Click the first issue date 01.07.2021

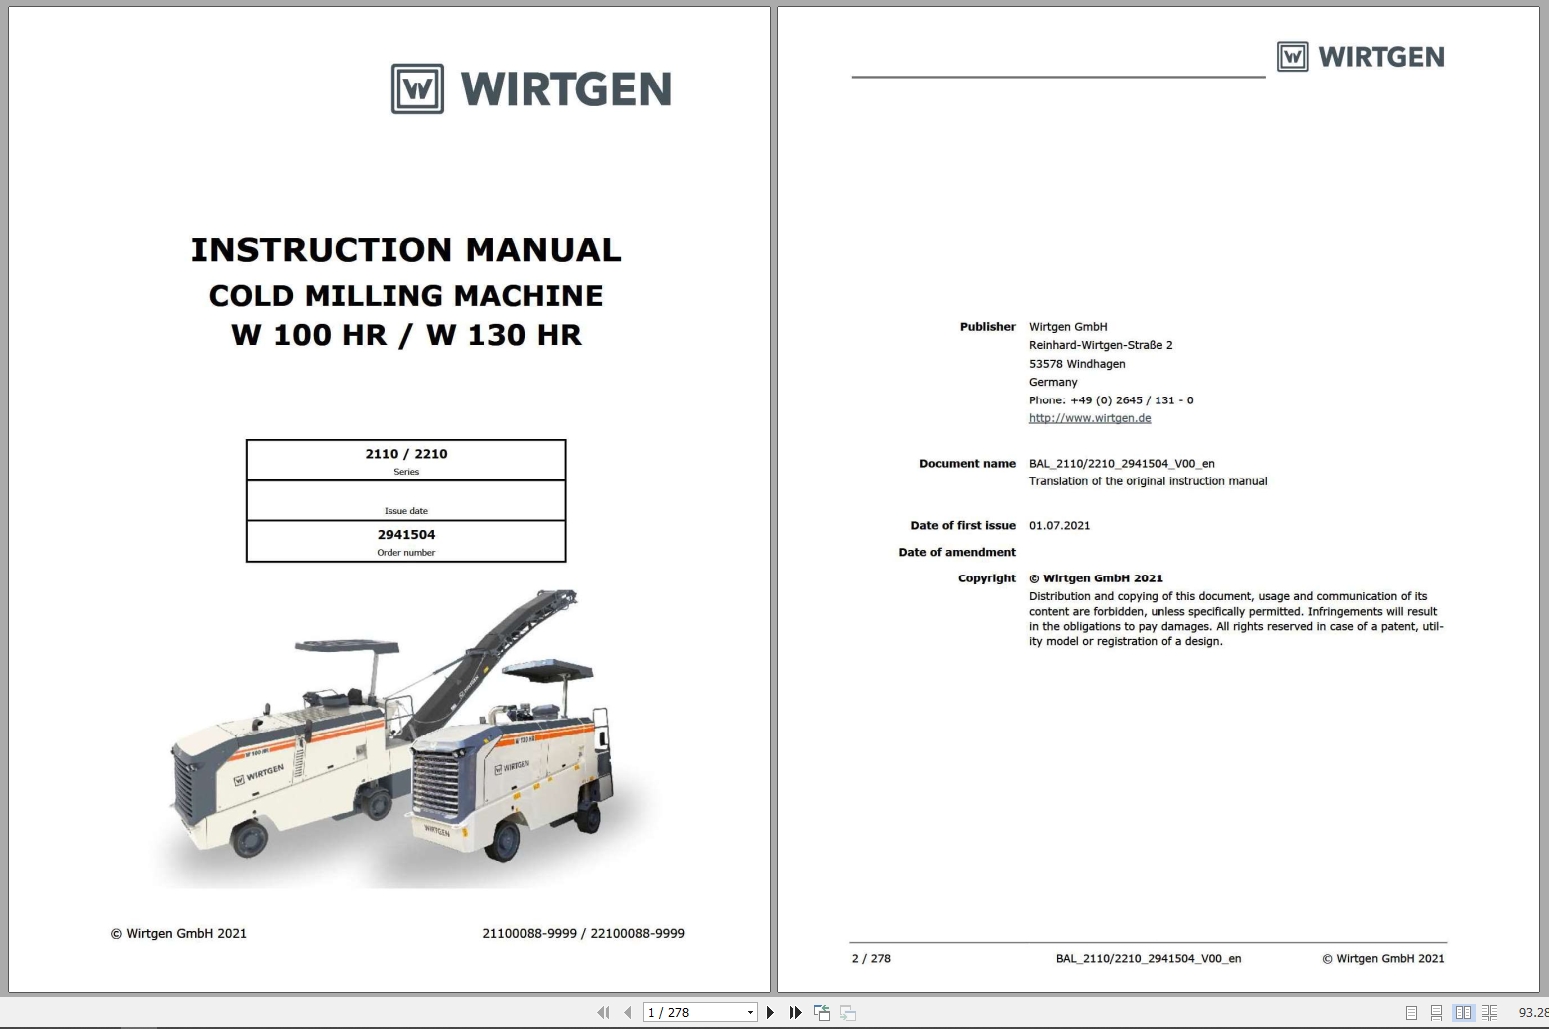point(1060,526)
